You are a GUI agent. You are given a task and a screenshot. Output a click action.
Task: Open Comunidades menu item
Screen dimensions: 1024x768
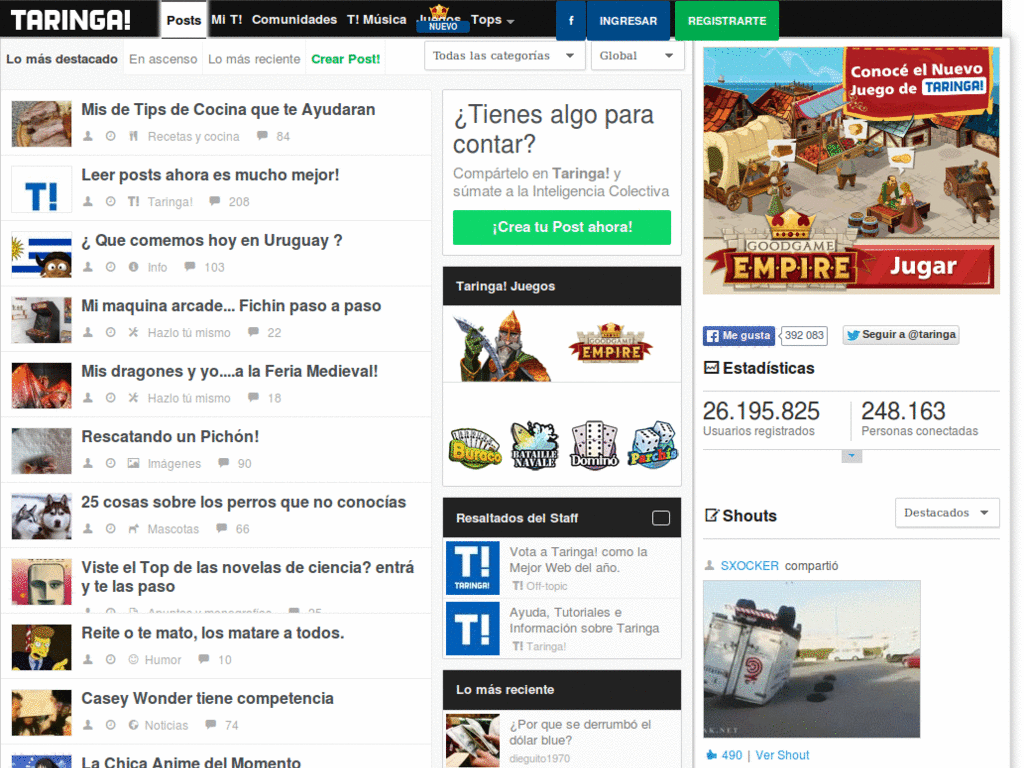(x=295, y=20)
